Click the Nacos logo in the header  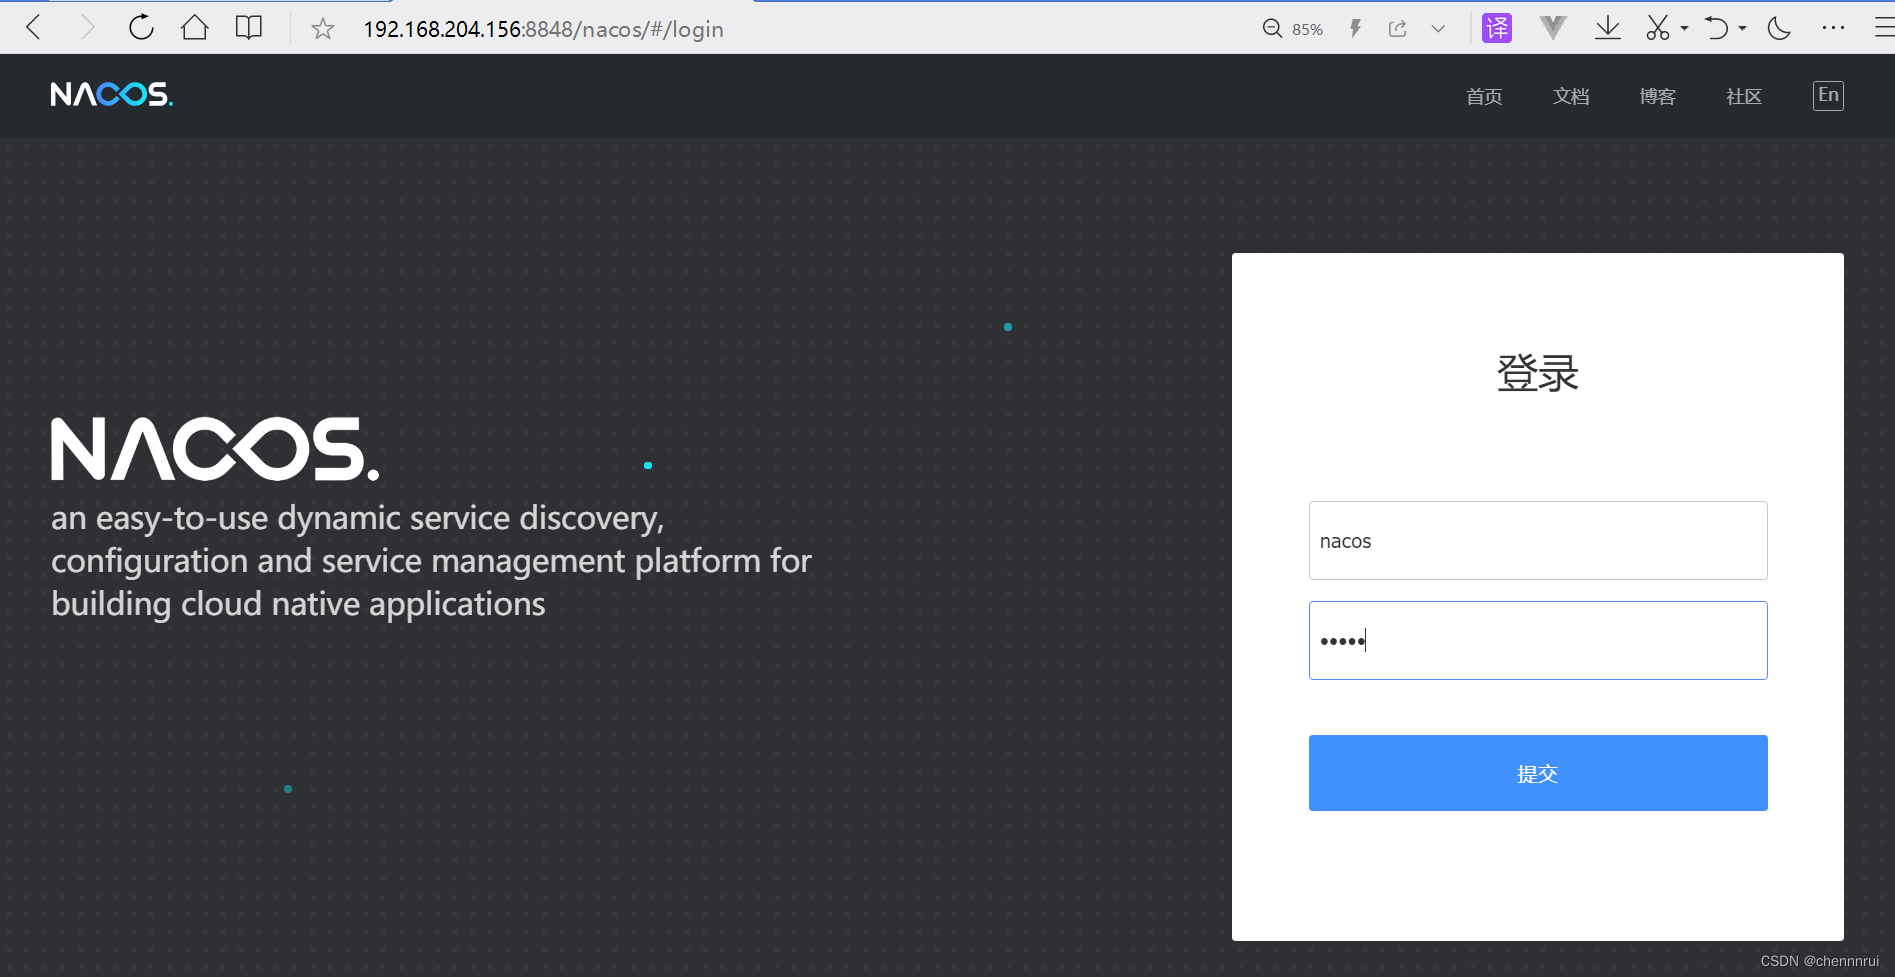[112, 95]
